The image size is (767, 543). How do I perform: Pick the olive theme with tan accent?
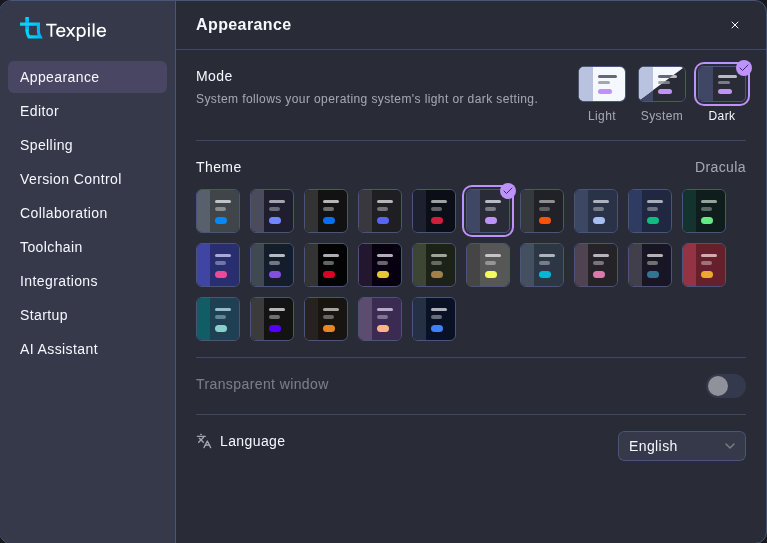(434, 265)
